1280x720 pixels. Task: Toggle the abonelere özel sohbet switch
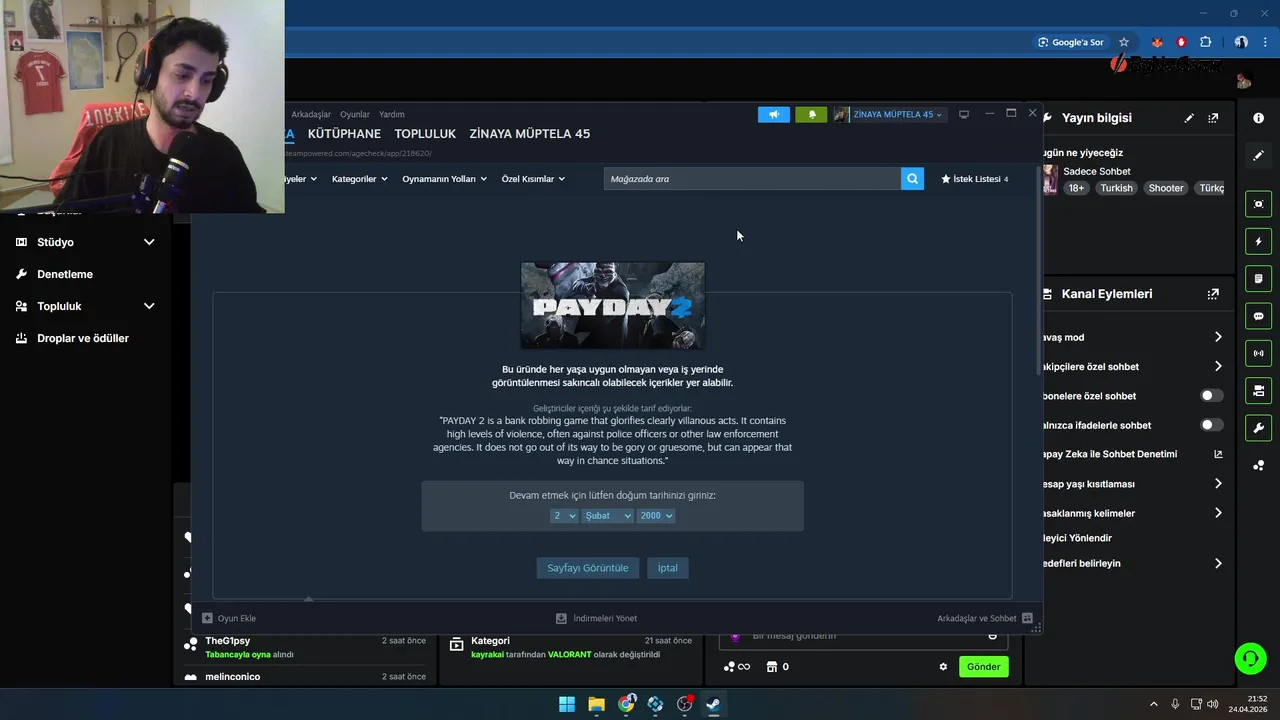click(x=1211, y=396)
